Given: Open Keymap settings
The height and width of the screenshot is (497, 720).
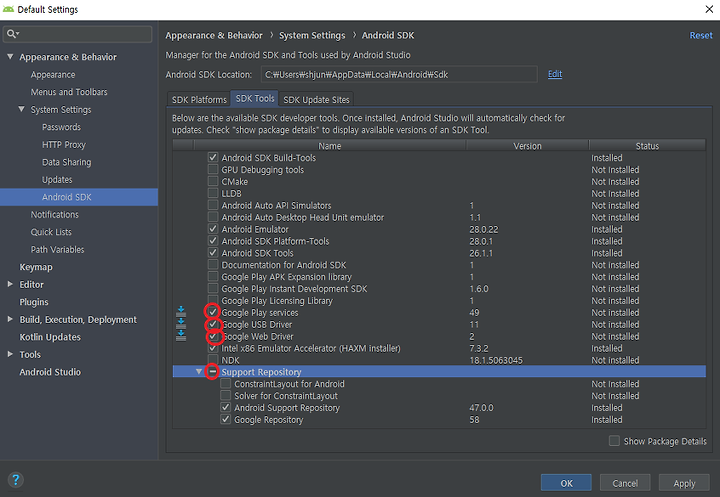Looking at the screenshot, I should click(36, 267).
